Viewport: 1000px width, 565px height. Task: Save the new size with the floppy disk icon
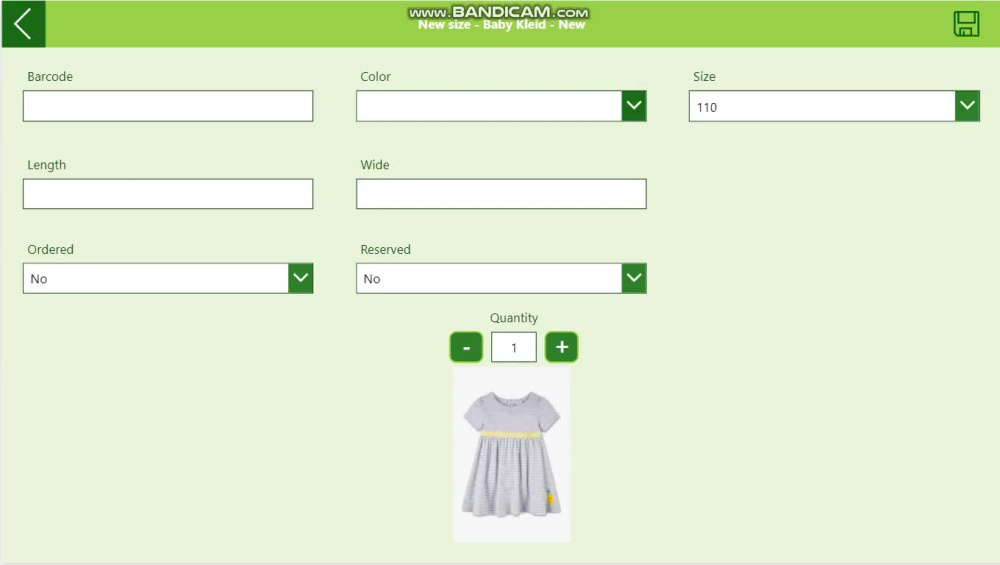pyautogui.click(x=966, y=24)
